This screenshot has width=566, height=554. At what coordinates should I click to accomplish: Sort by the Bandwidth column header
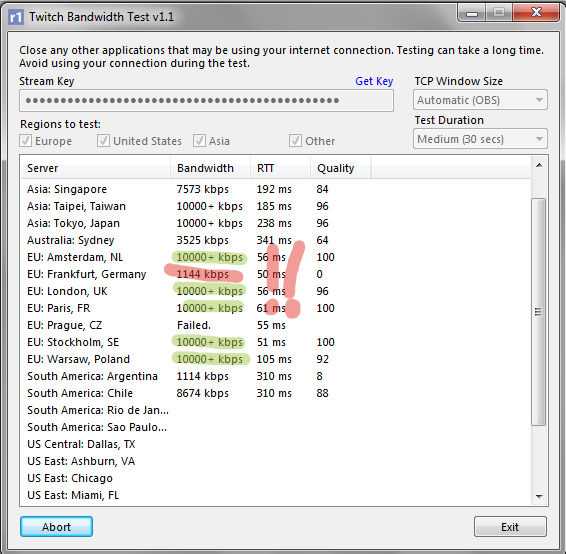(210, 168)
